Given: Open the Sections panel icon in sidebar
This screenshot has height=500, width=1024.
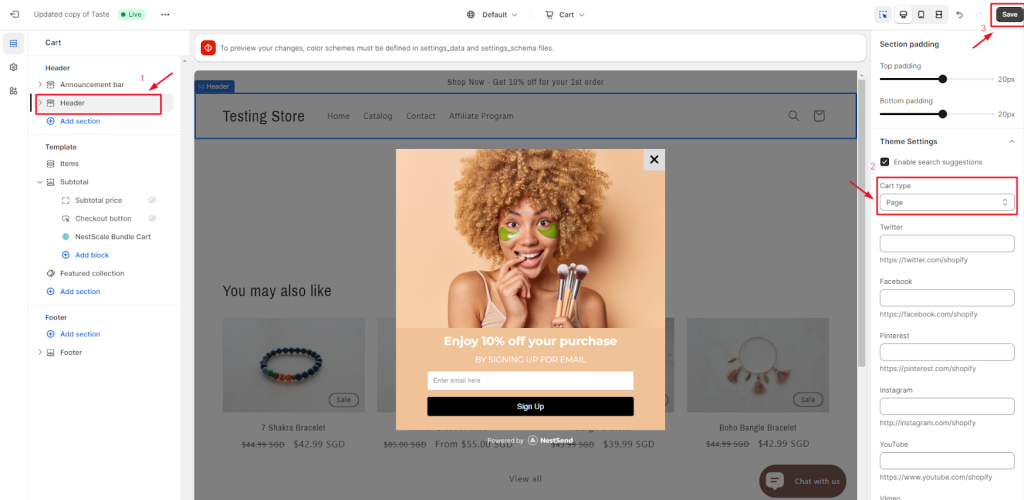Looking at the screenshot, I should (14, 43).
